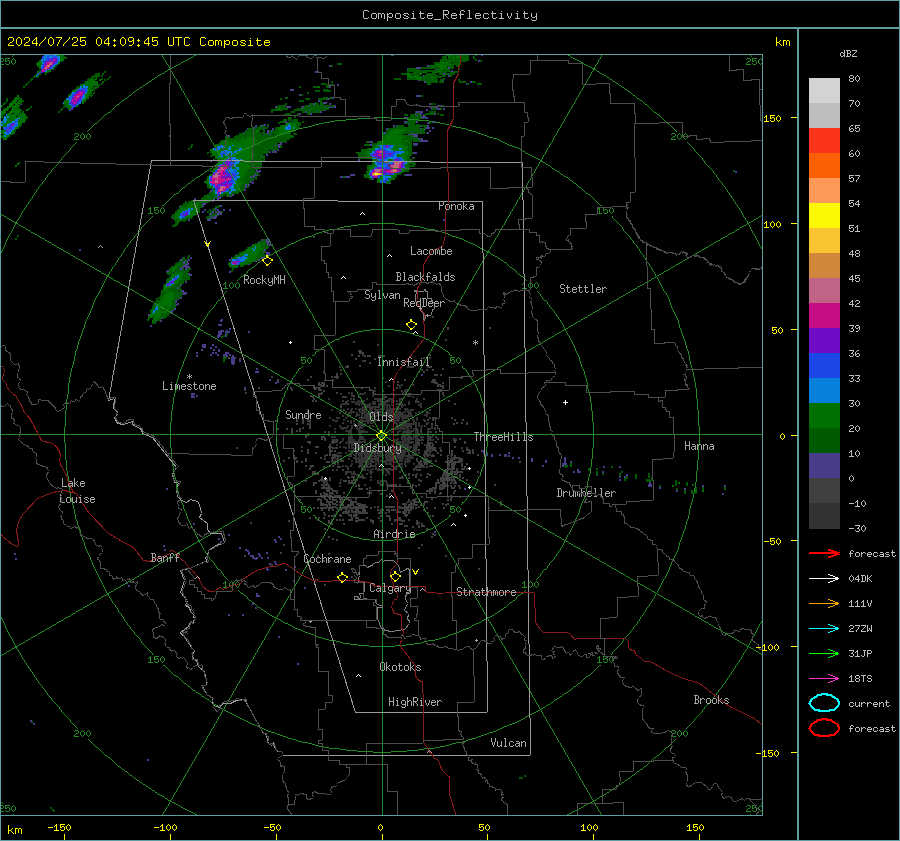Click the Lake Louise label

pyautogui.click(x=77, y=491)
